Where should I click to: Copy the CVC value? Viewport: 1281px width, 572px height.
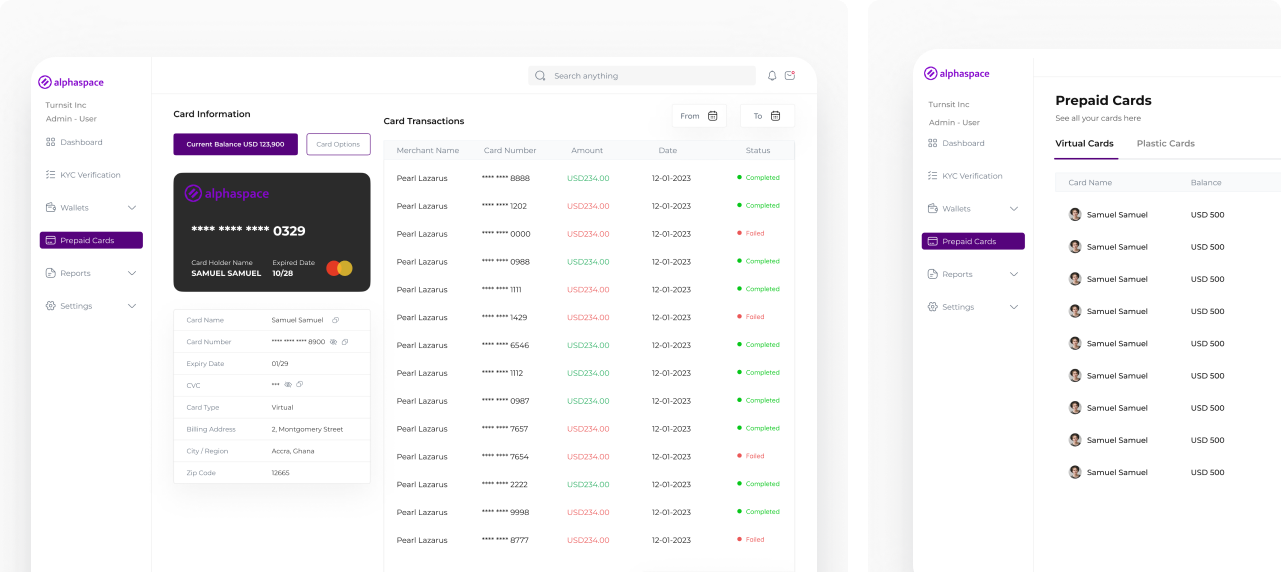click(299, 385)
